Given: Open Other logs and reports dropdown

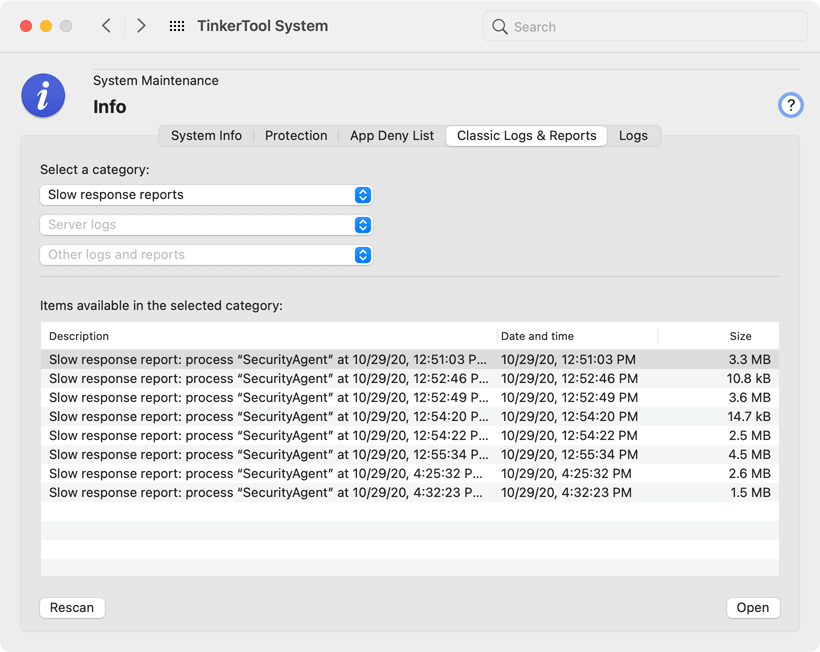Looking at the screenshot, I should [x=206, y=255].
